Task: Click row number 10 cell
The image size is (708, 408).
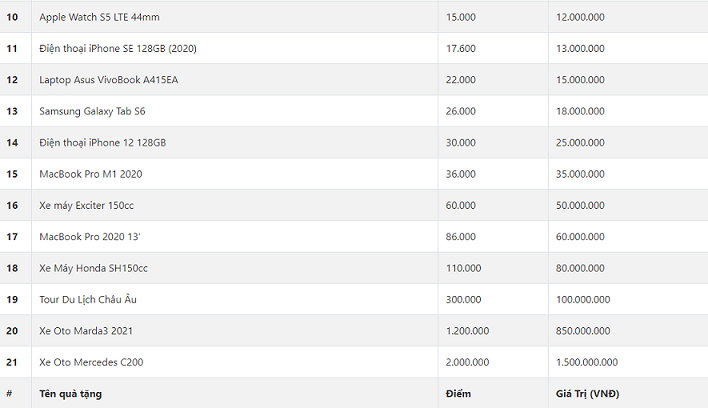Action: coord(12,17)
